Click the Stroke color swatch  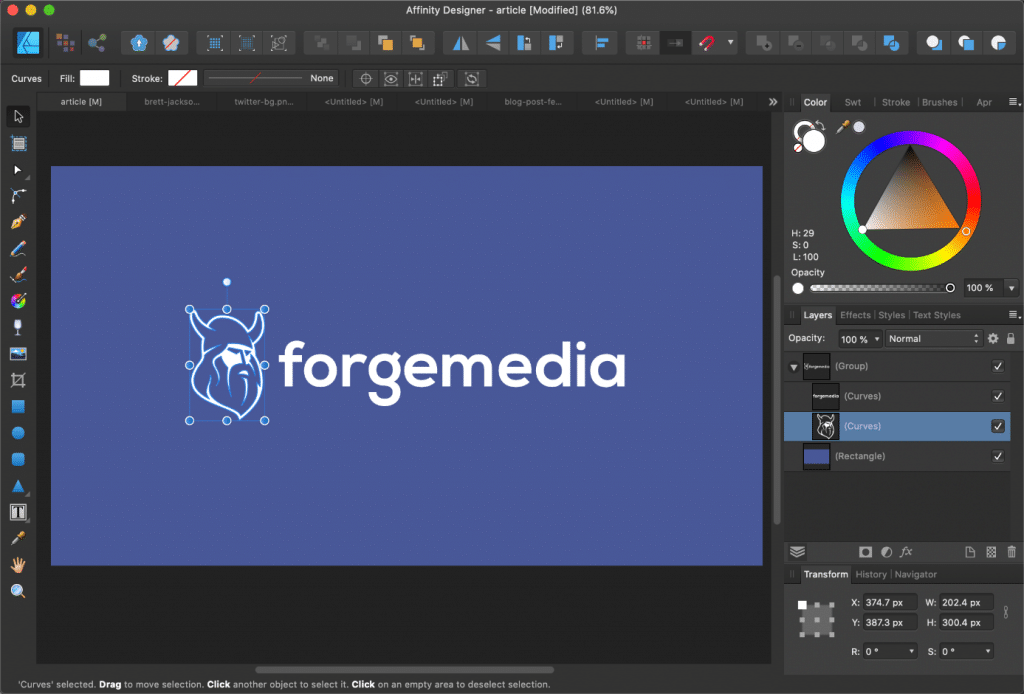pos(183,78)
